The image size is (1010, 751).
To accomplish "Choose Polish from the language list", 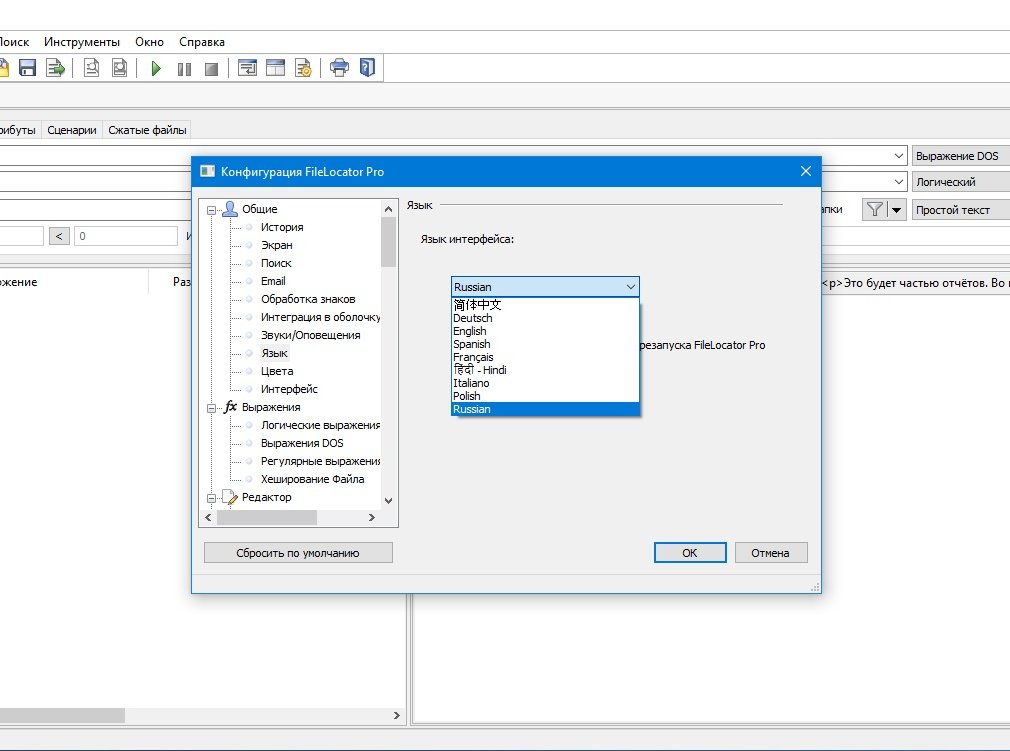I will click(546, 396).
